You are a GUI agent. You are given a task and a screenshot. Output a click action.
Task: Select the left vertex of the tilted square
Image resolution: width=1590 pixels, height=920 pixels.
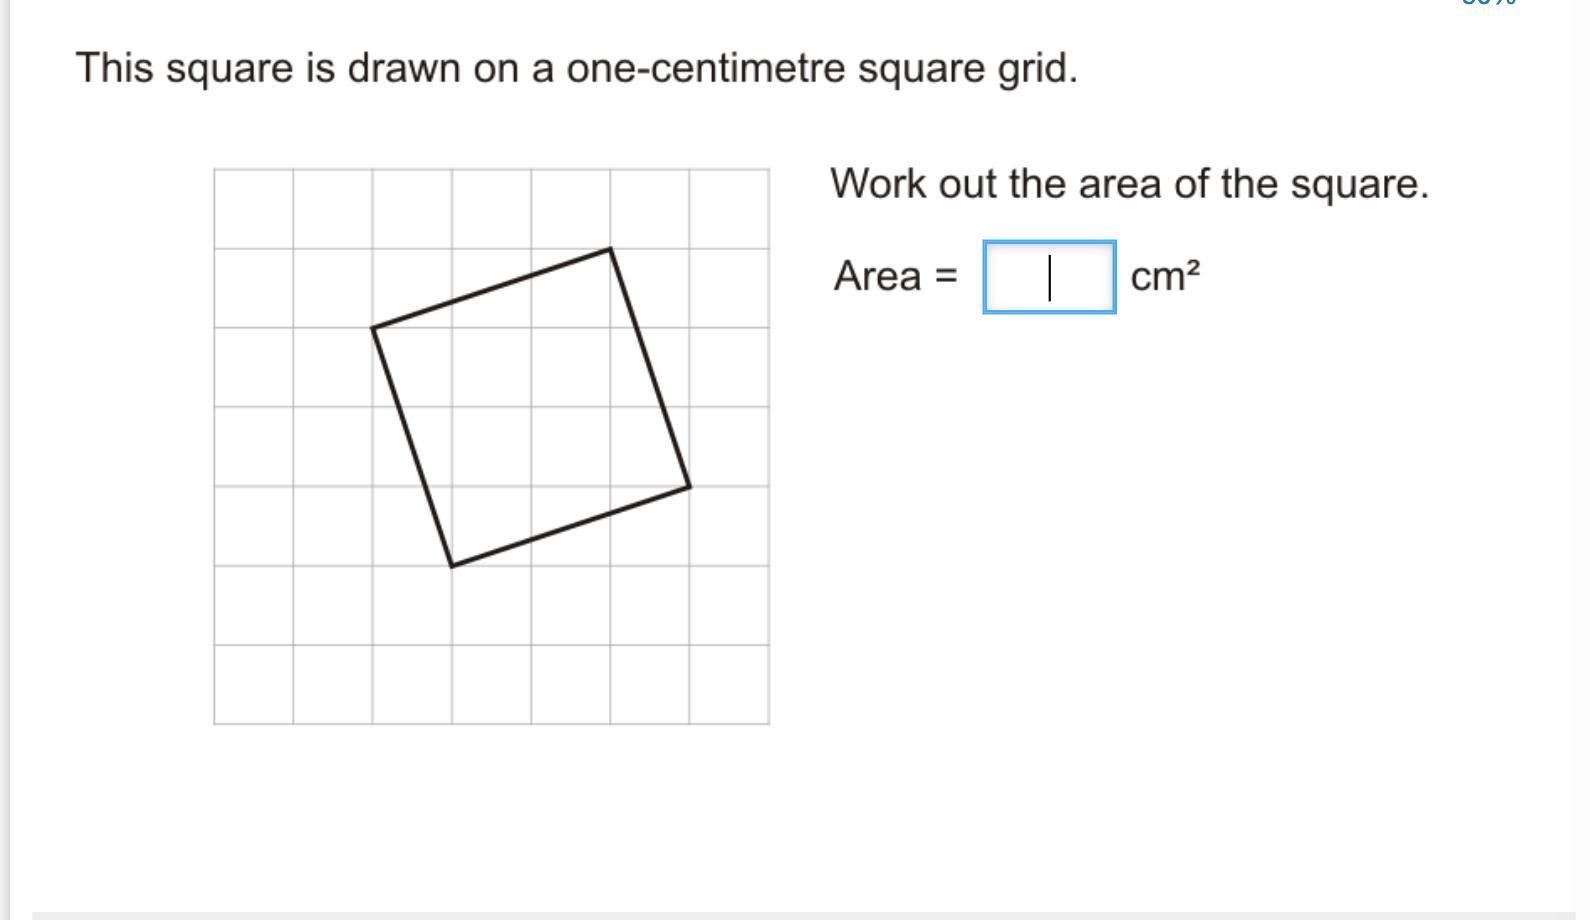372,327
